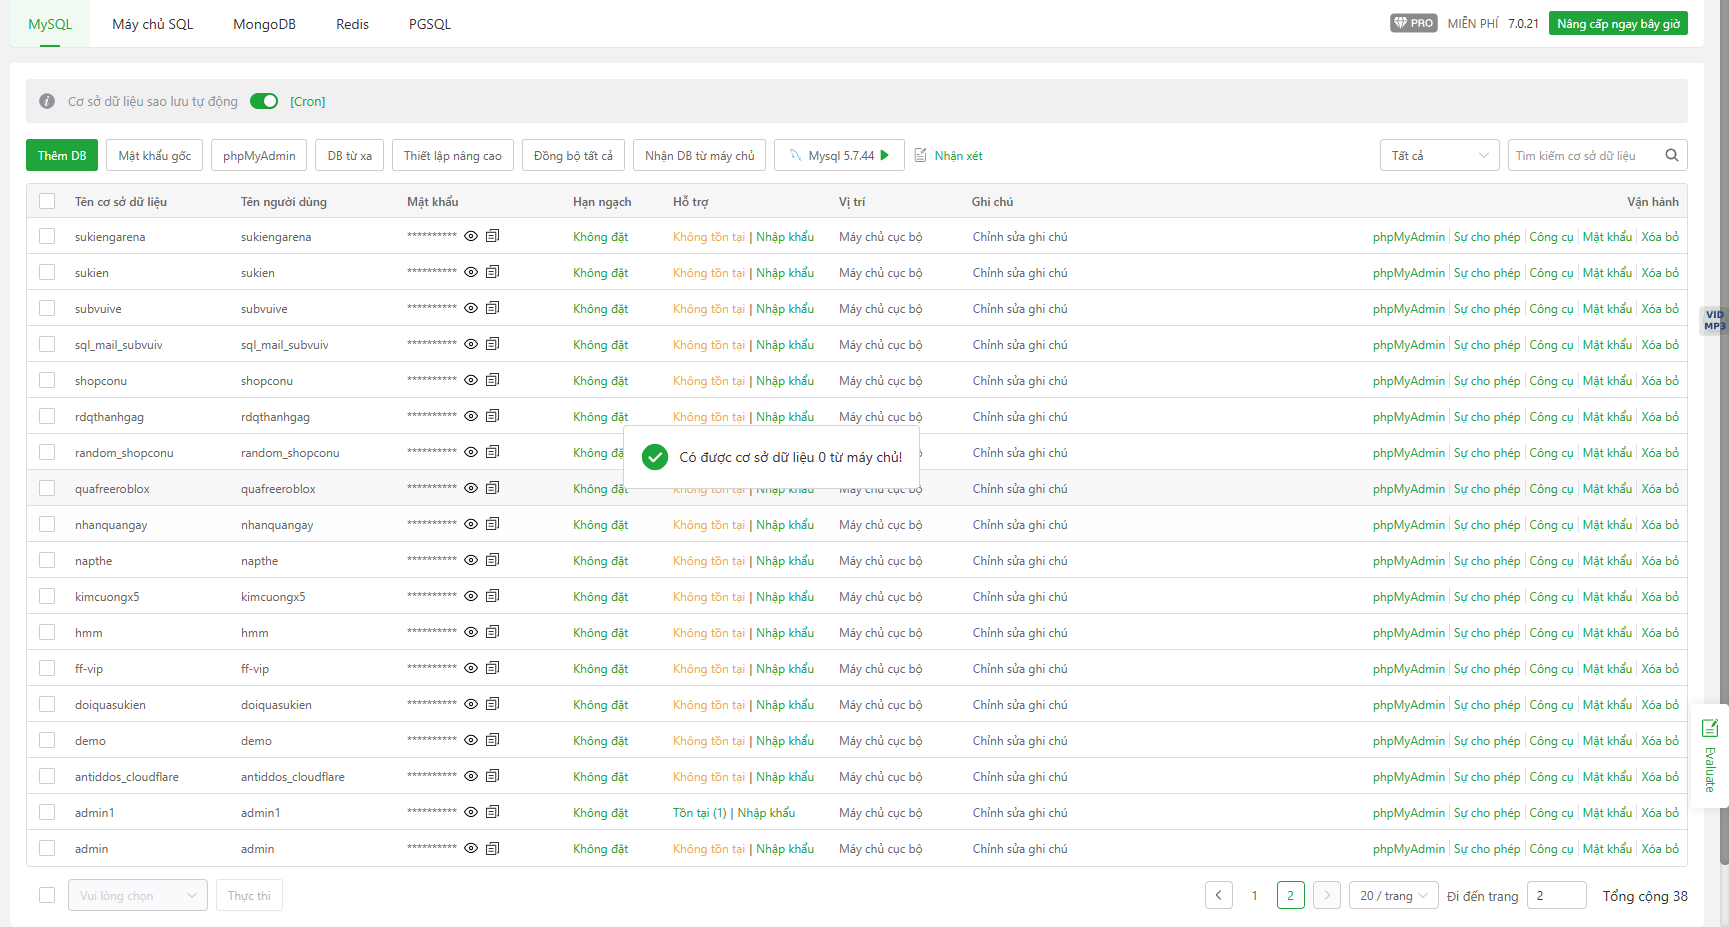The image size is (1729, 927).
Task: Disable automatic database backup switch
Action: [x=264, y=101]
